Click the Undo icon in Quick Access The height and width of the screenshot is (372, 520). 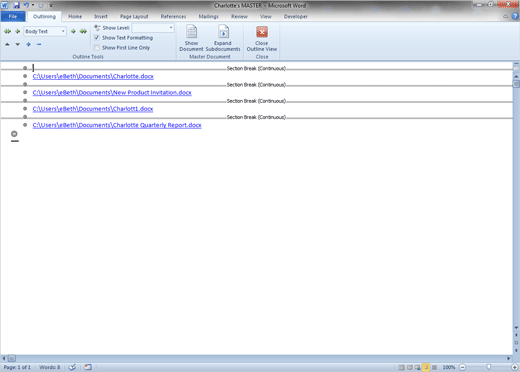(x=26, y=5)
